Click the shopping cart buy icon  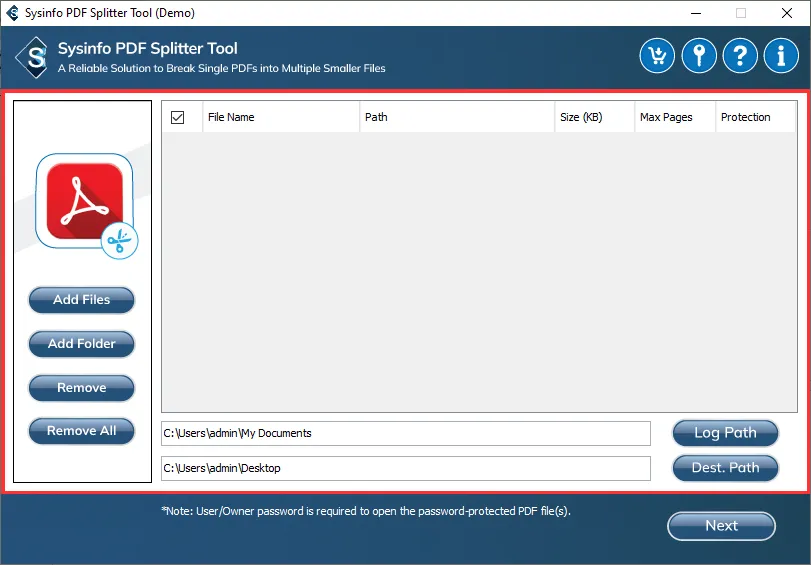(x=657, y=56)
